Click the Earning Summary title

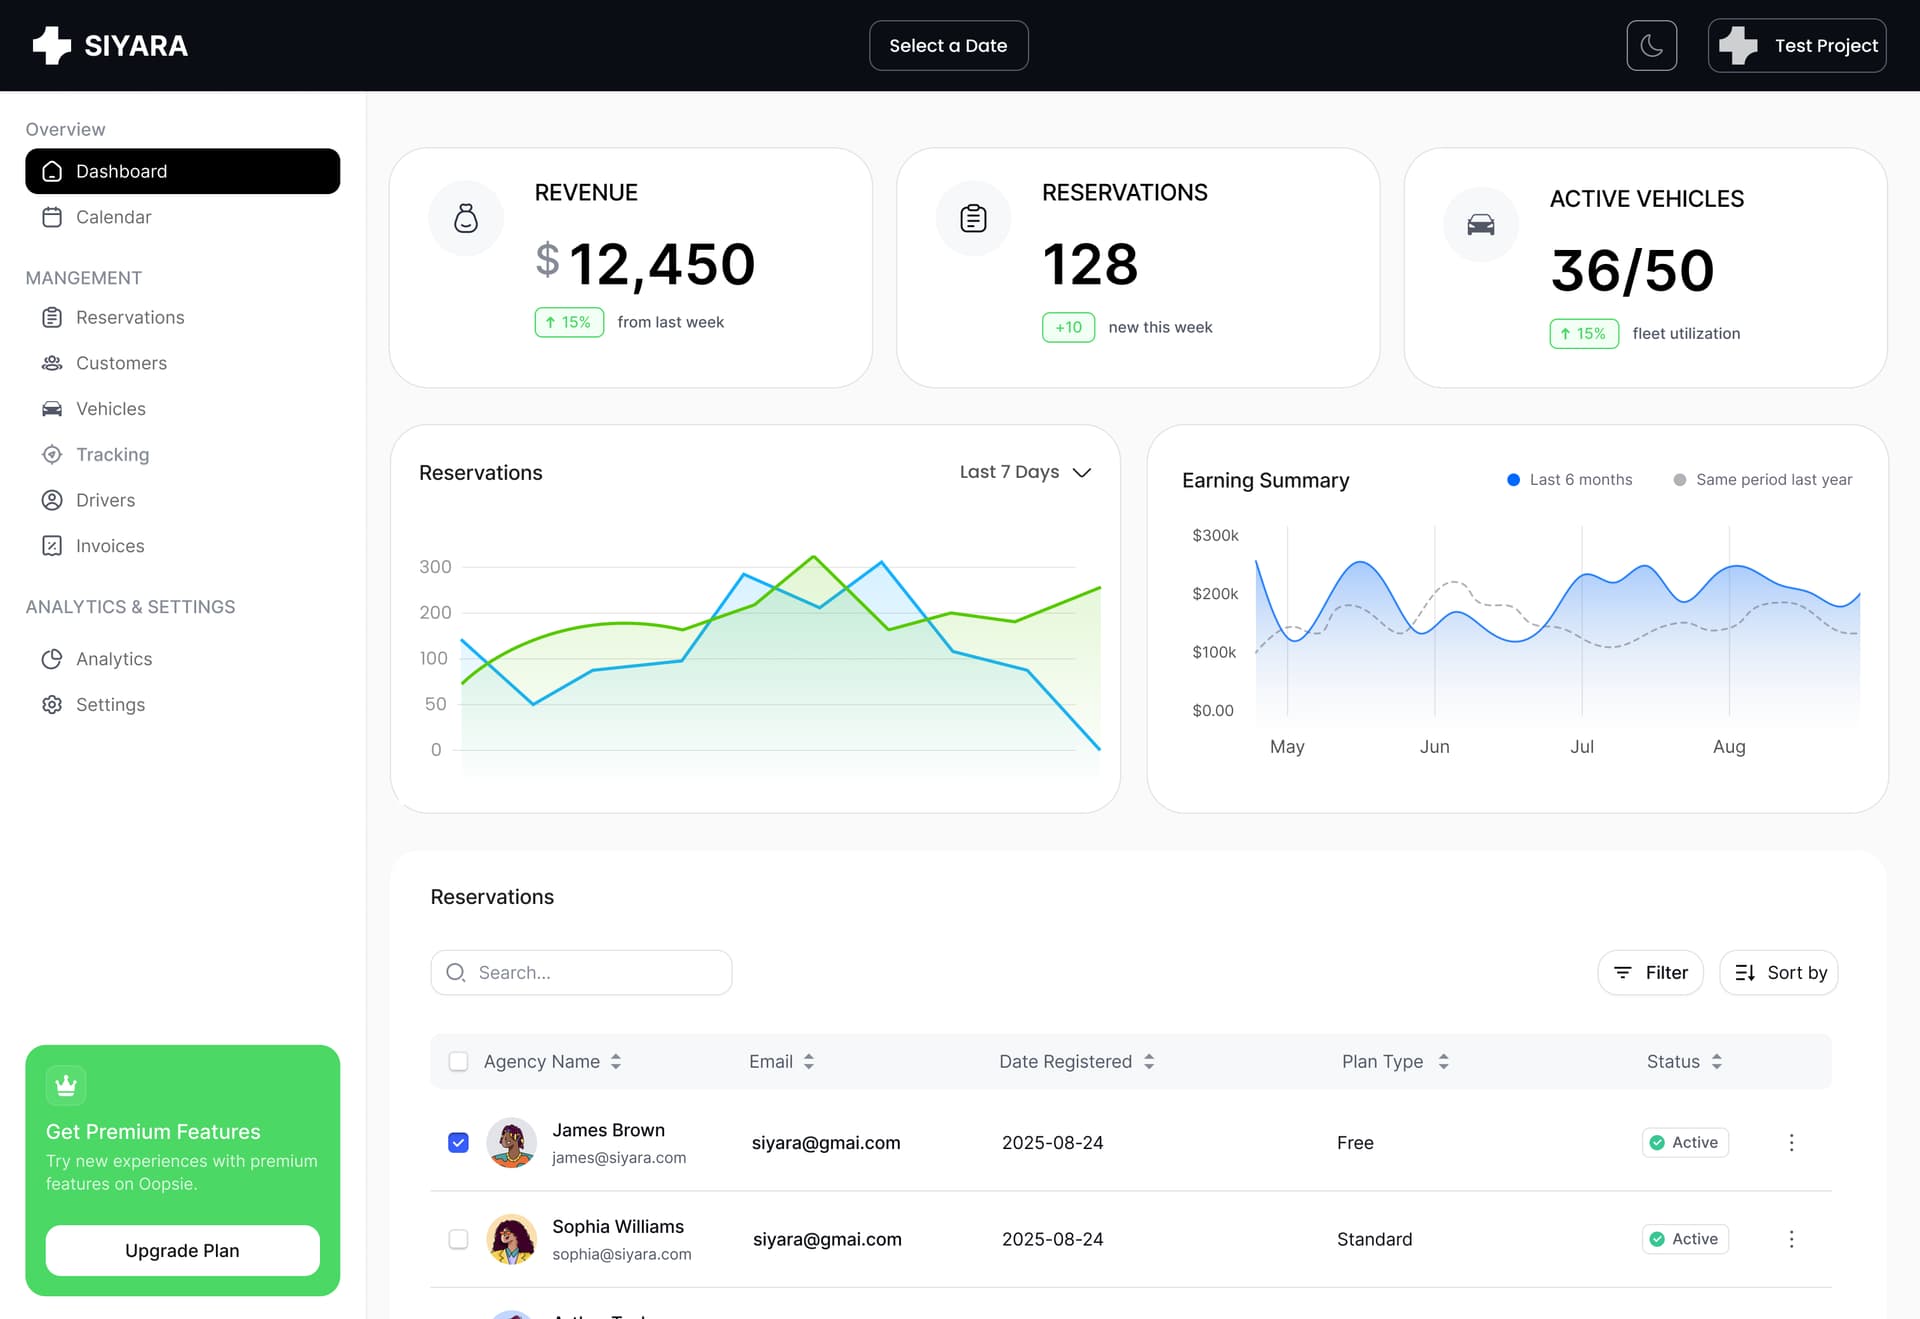tap(1265, 480)
